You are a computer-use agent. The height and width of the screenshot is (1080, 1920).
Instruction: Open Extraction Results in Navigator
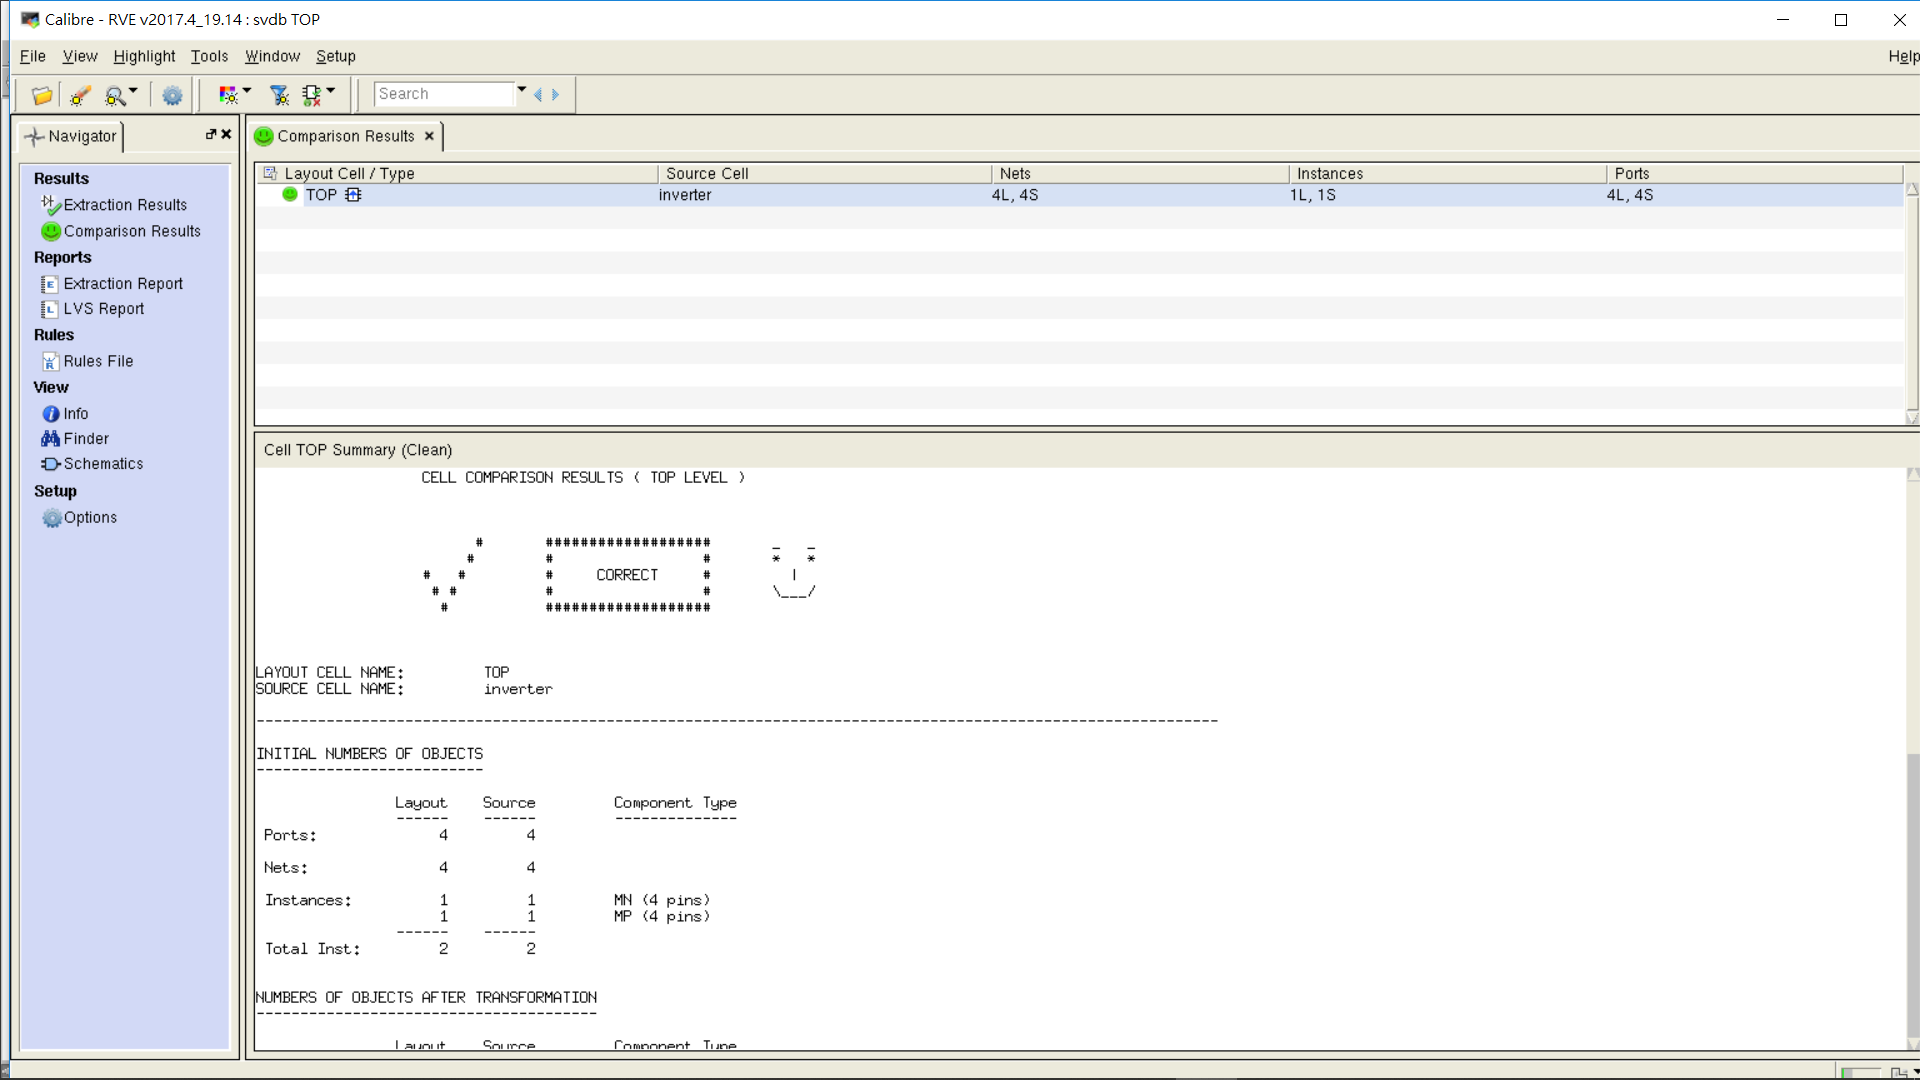click(x=125, y=205)
